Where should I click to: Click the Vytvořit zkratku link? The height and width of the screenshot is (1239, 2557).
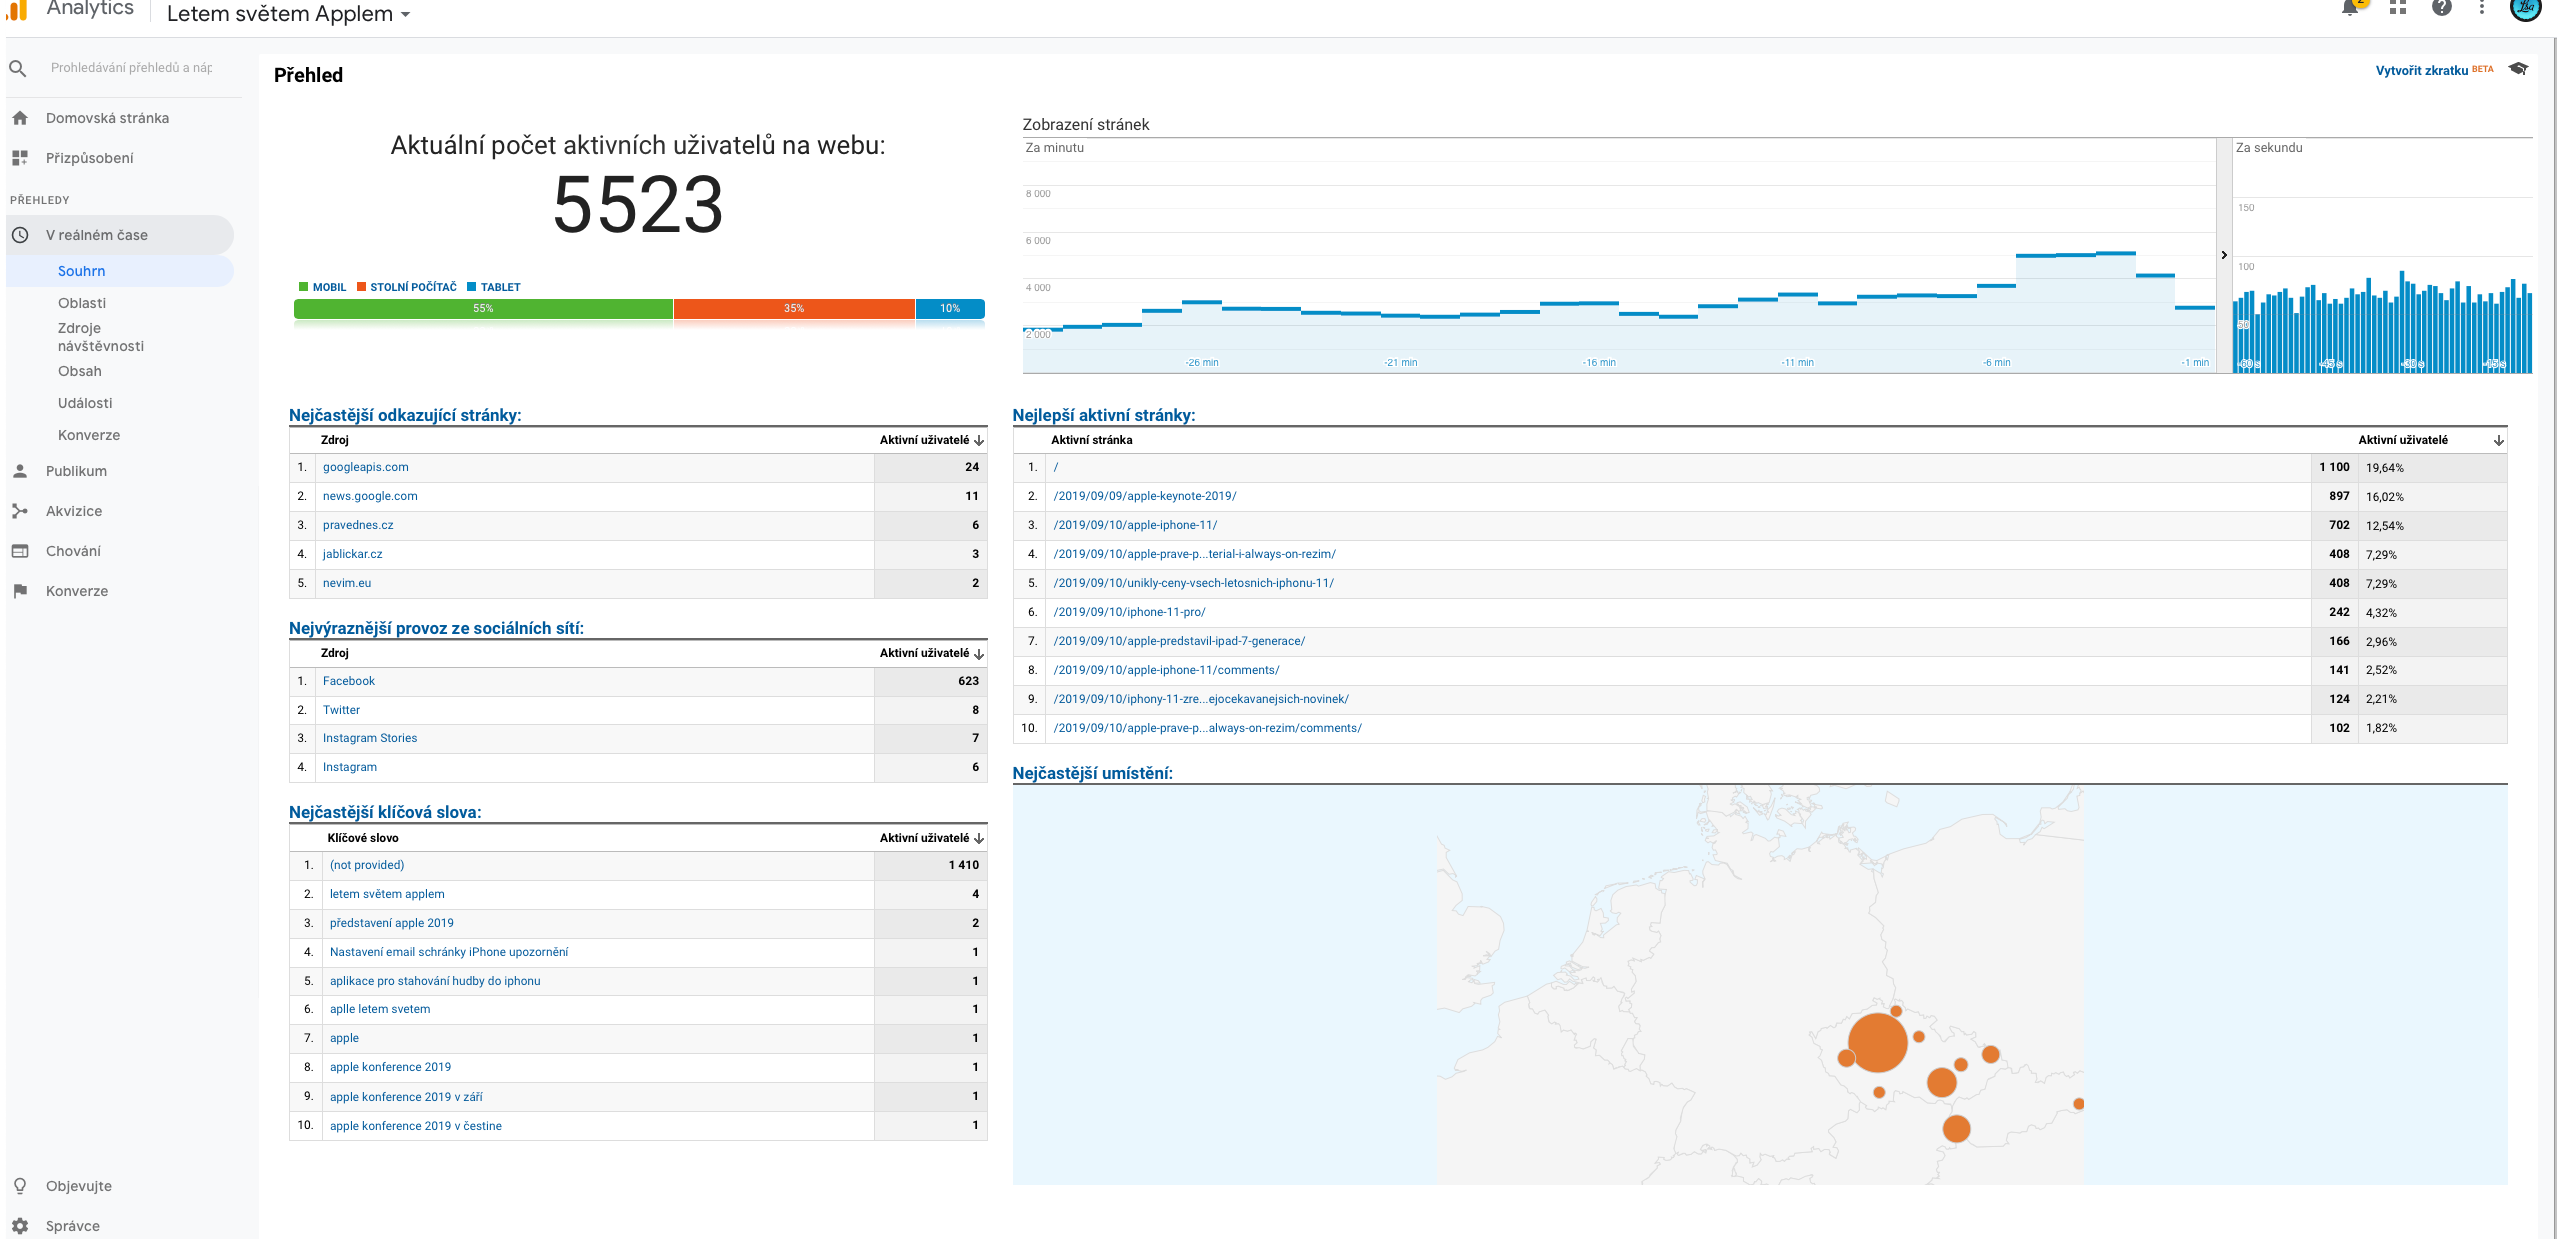click(2423, 70)
